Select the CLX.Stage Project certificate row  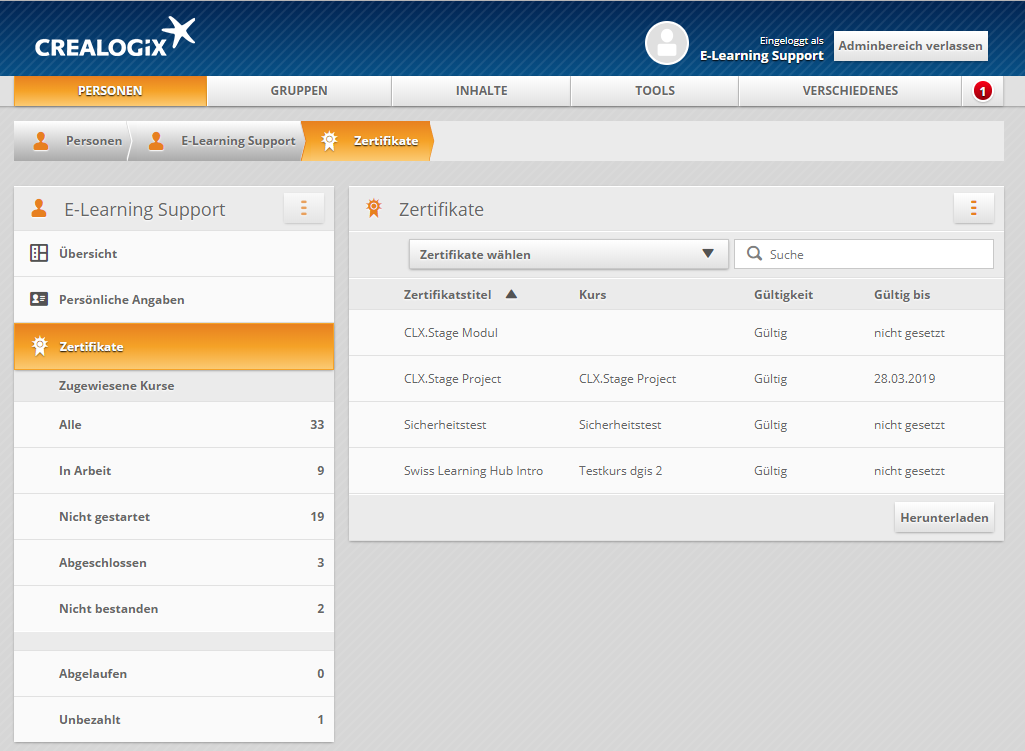pyautogui.click(x=452, y=379)
